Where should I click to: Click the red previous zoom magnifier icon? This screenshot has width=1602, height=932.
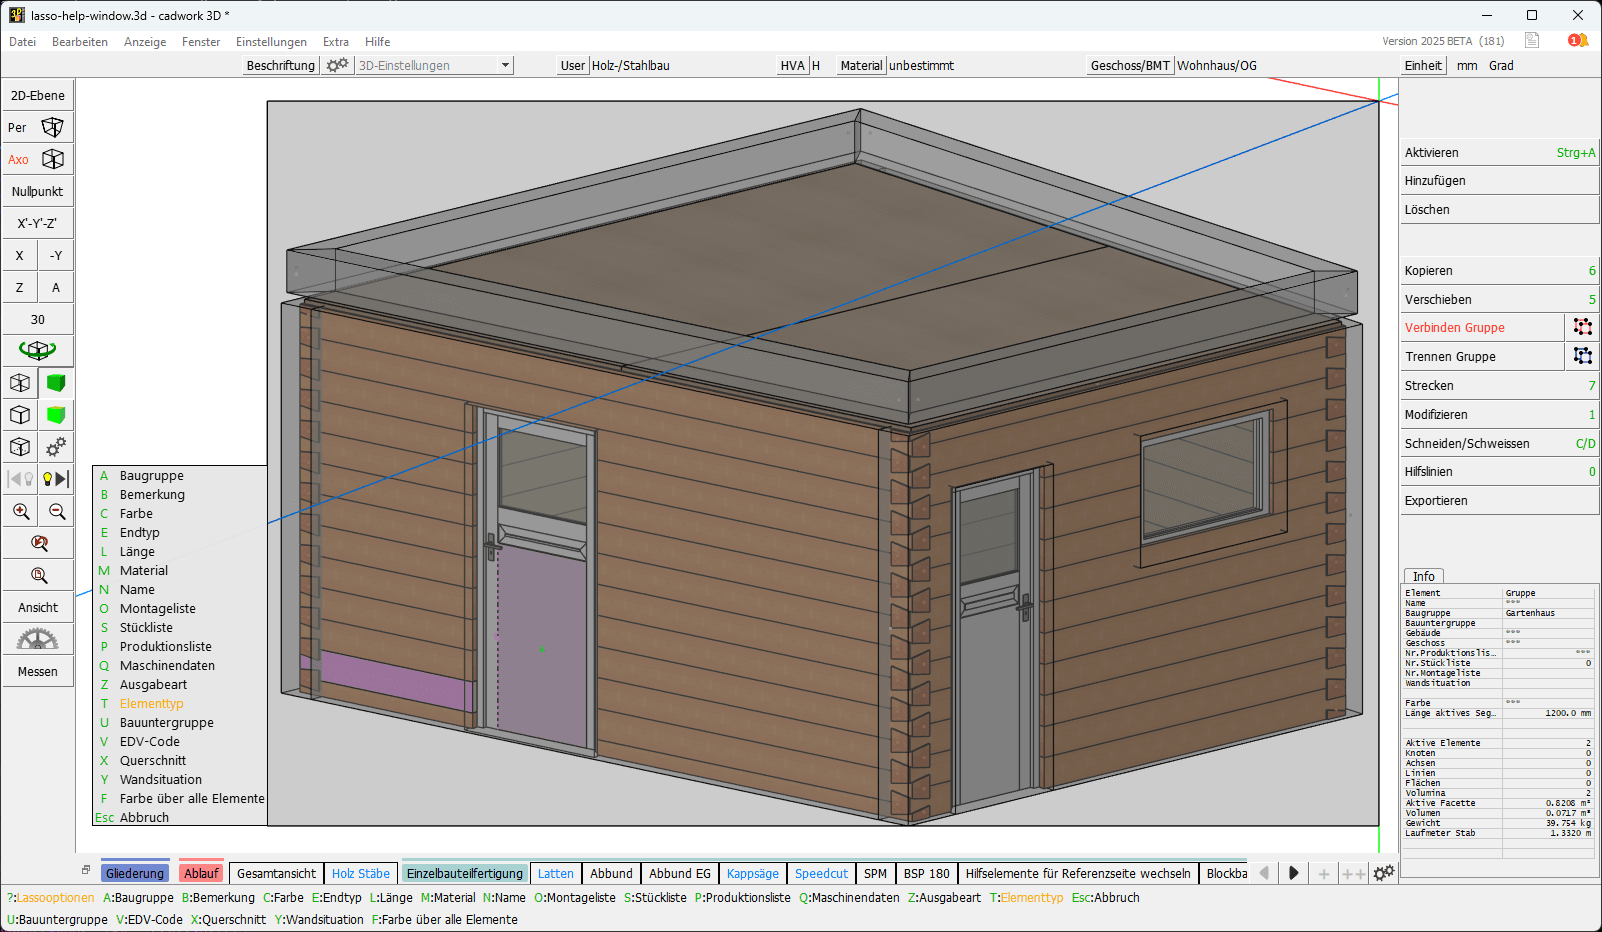point(38,543)
